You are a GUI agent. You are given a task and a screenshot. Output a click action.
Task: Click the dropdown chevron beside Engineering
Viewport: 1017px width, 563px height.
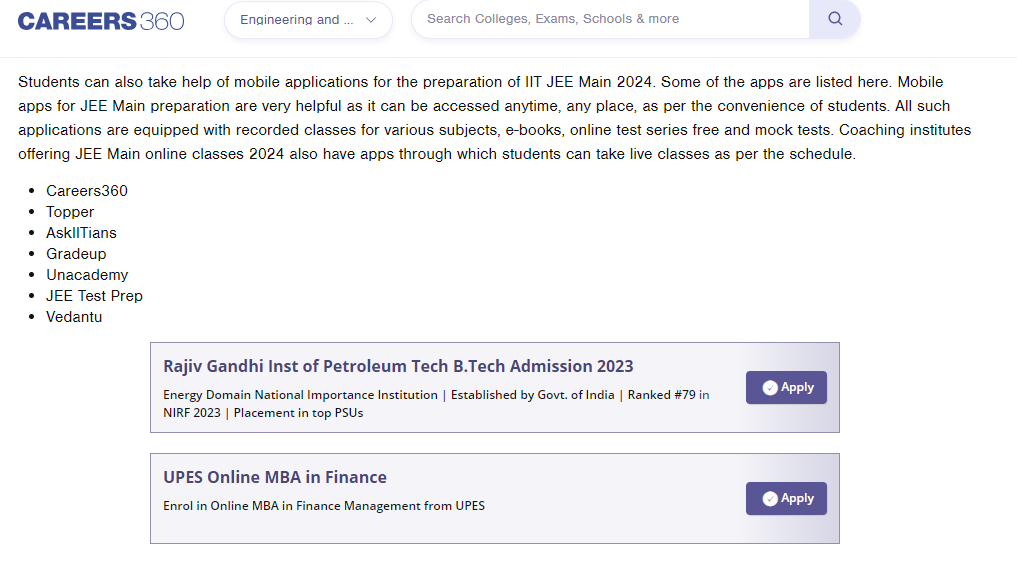tap(371, 20)
